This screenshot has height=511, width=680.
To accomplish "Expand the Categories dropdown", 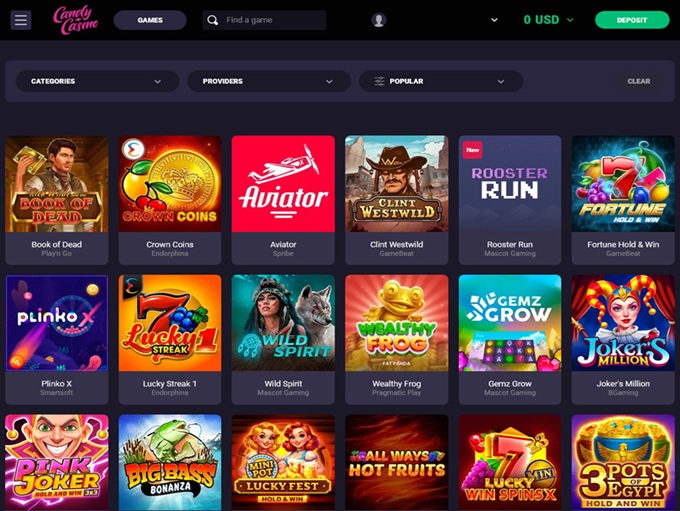I will point(97,81).
